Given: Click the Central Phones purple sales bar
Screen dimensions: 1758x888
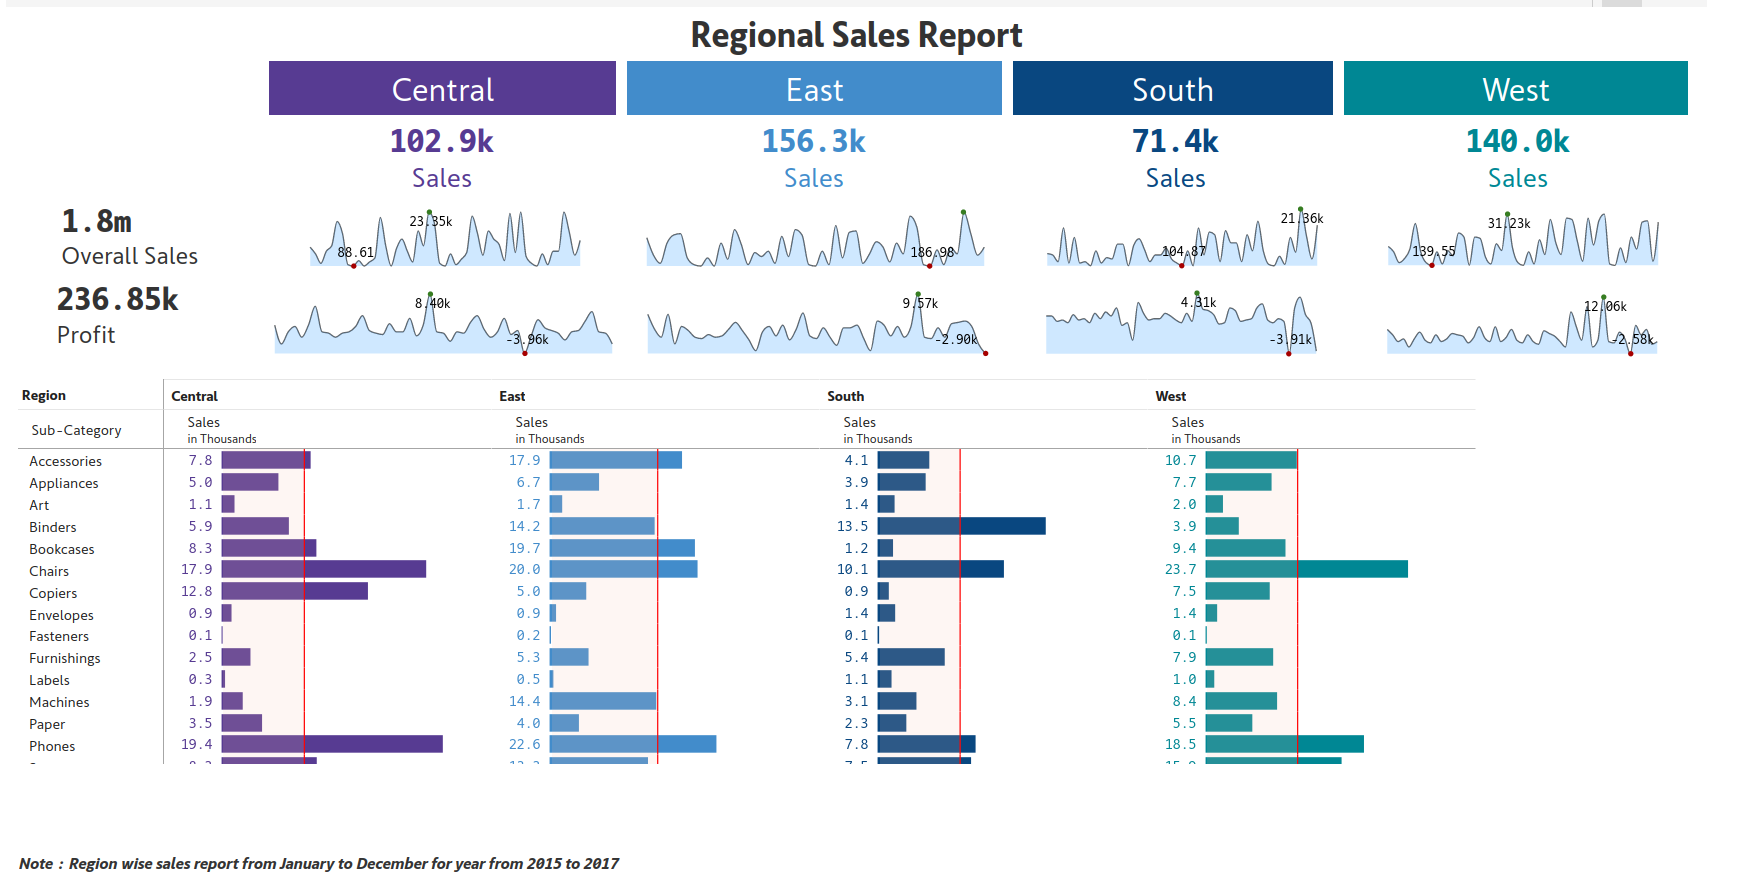Looking at the screenshot, I should [332, 744].
